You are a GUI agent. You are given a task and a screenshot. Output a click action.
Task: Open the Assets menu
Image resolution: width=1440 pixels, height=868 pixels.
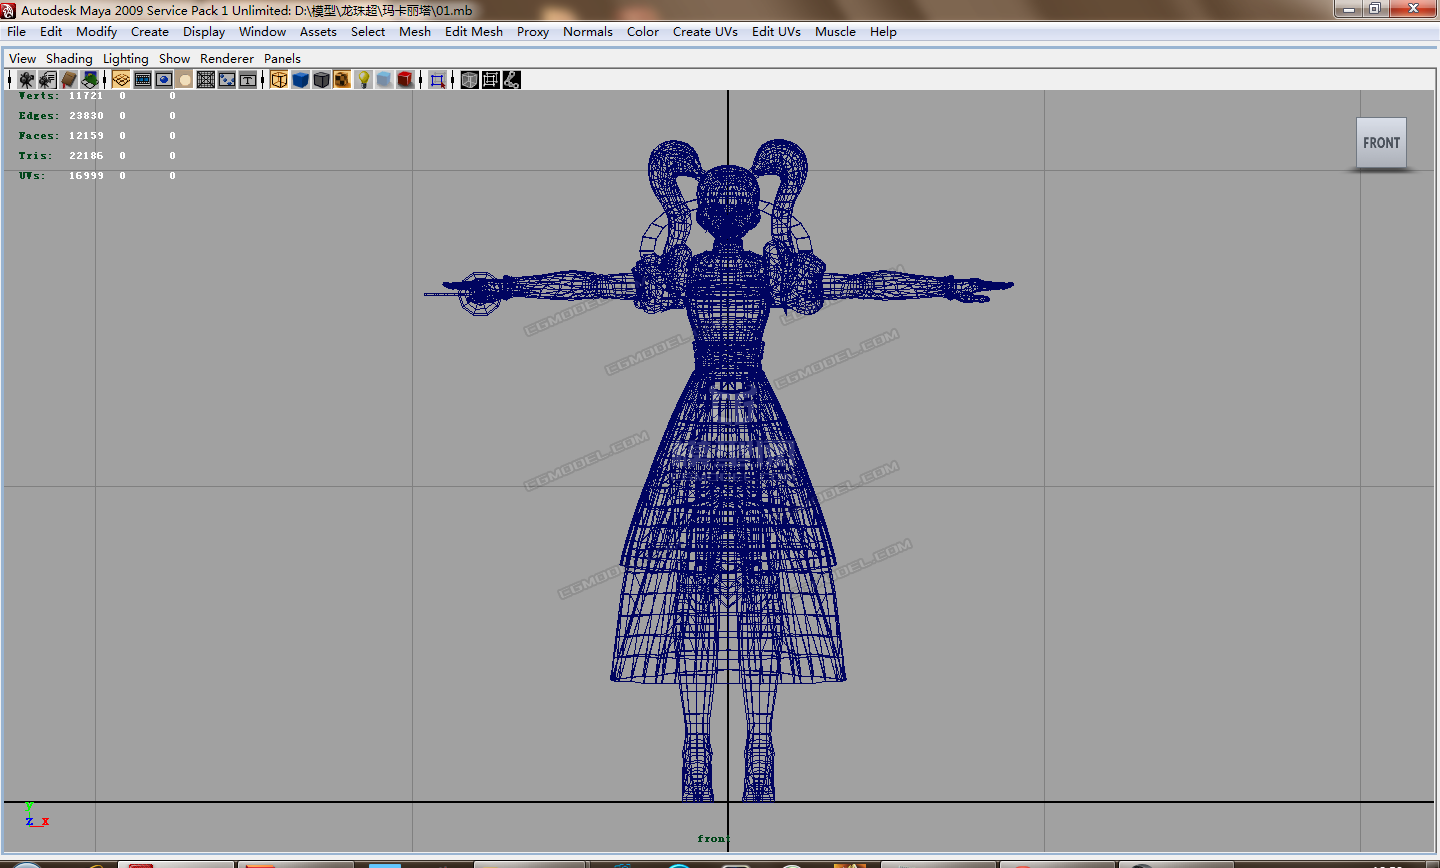[x=318, y=31]
